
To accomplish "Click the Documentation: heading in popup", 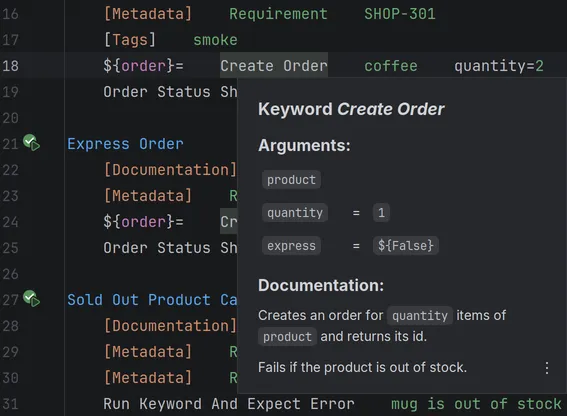I will coord(321,285).
